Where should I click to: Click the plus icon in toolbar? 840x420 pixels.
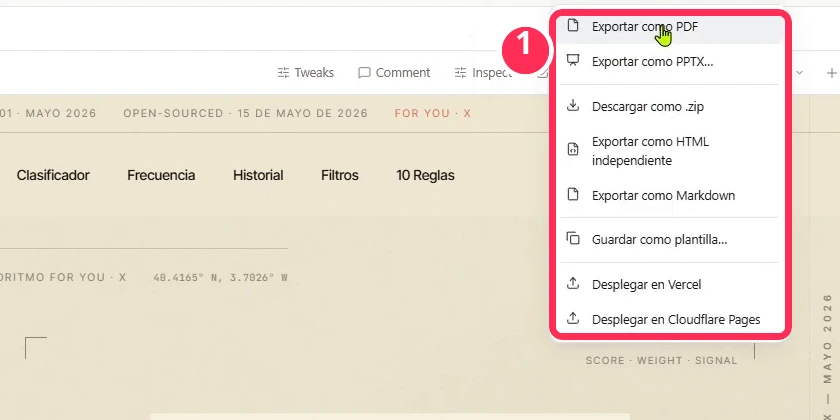pyautogui.click(x=832, y=73)
